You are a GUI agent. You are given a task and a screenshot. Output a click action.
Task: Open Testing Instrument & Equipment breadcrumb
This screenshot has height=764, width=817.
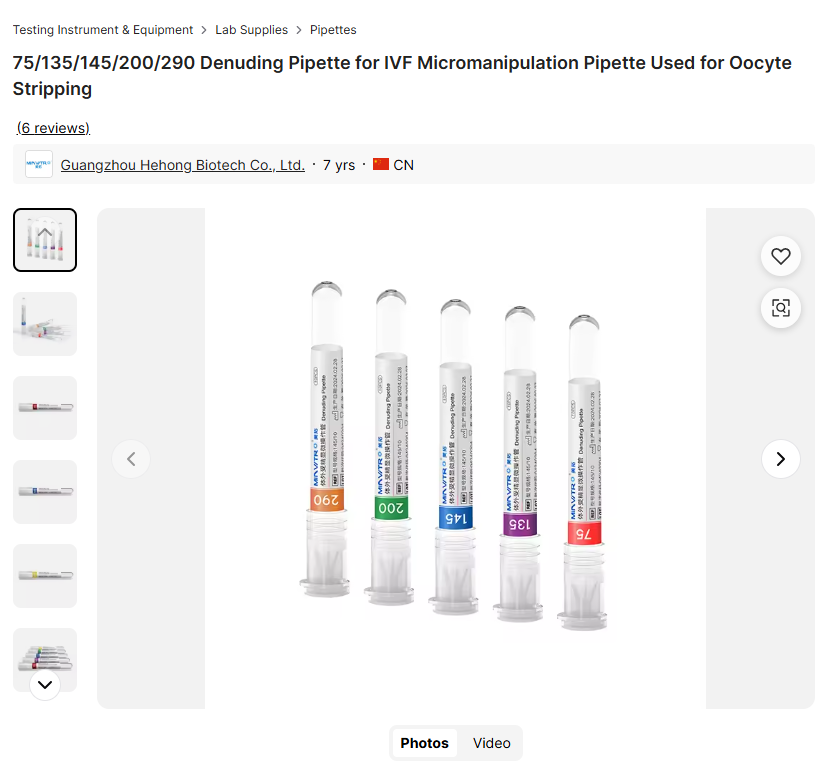(103, 30)
